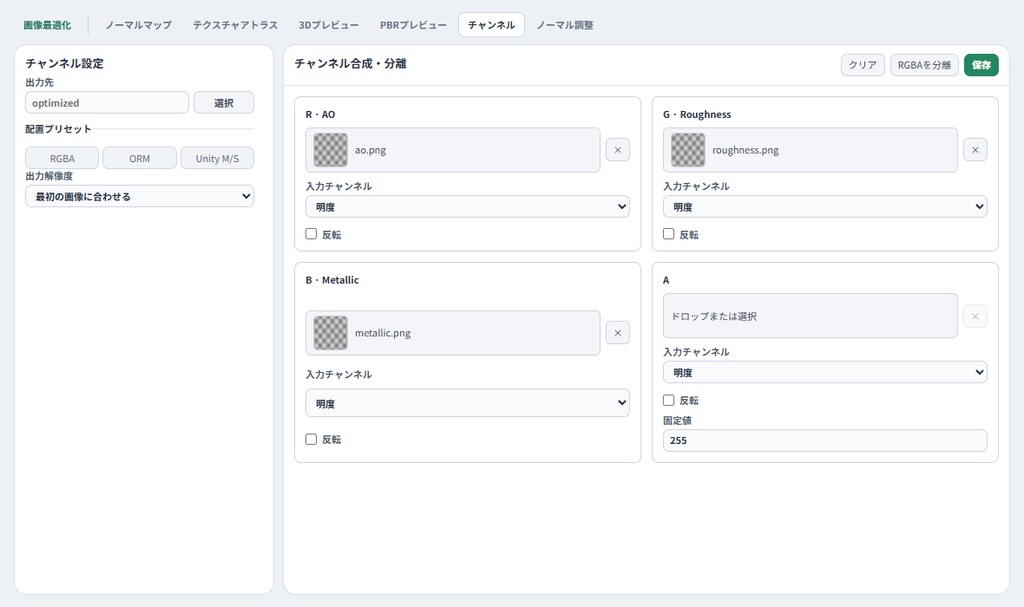1024x607 pixels.
Task: Open 入力チャンネル dropdown for G · Roughness
Action: coord(825,206)
